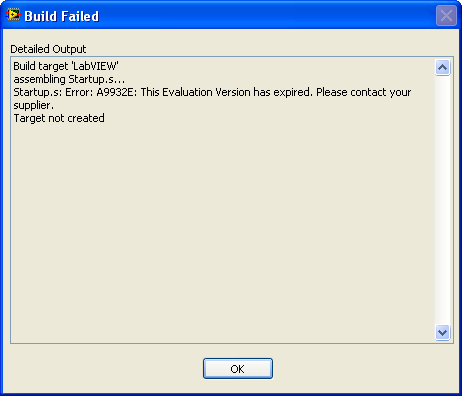Click the scrollbar track between the arrows
This screenshot has height=396, width=462.
pos(442,200)
